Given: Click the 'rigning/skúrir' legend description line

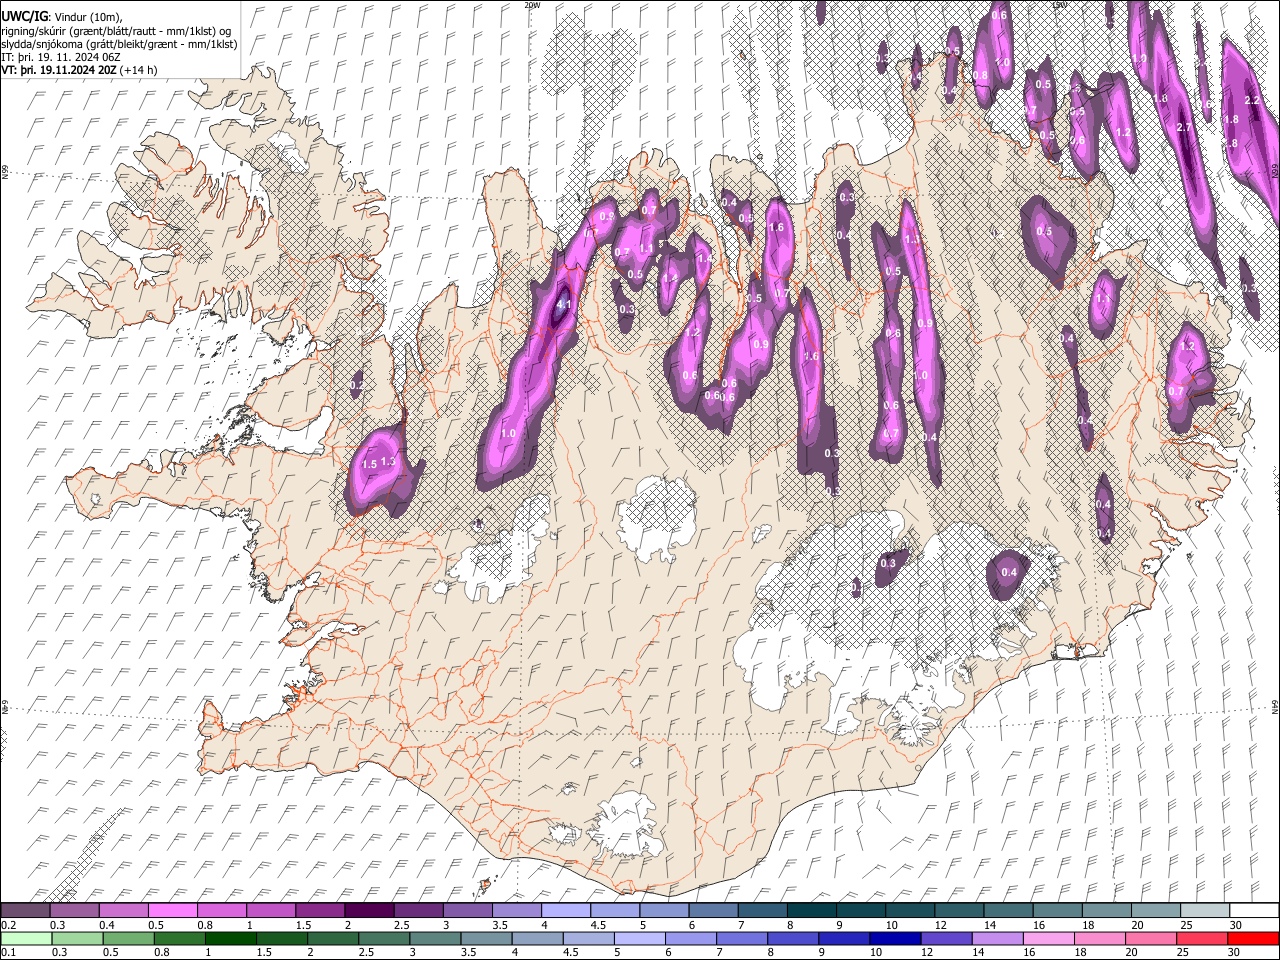Looking at the screenshot, I should pyautogui.click(x=116, y=31).
